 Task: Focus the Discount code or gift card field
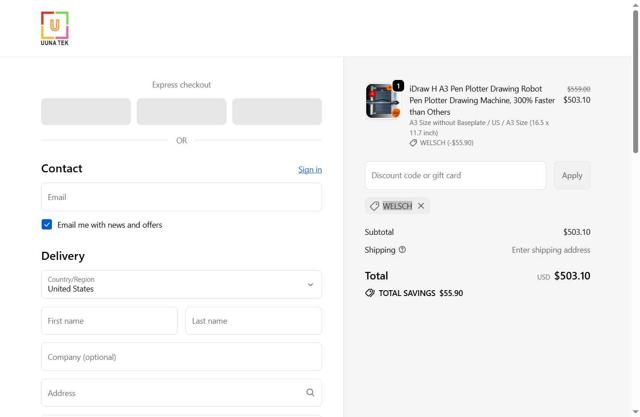455,175
